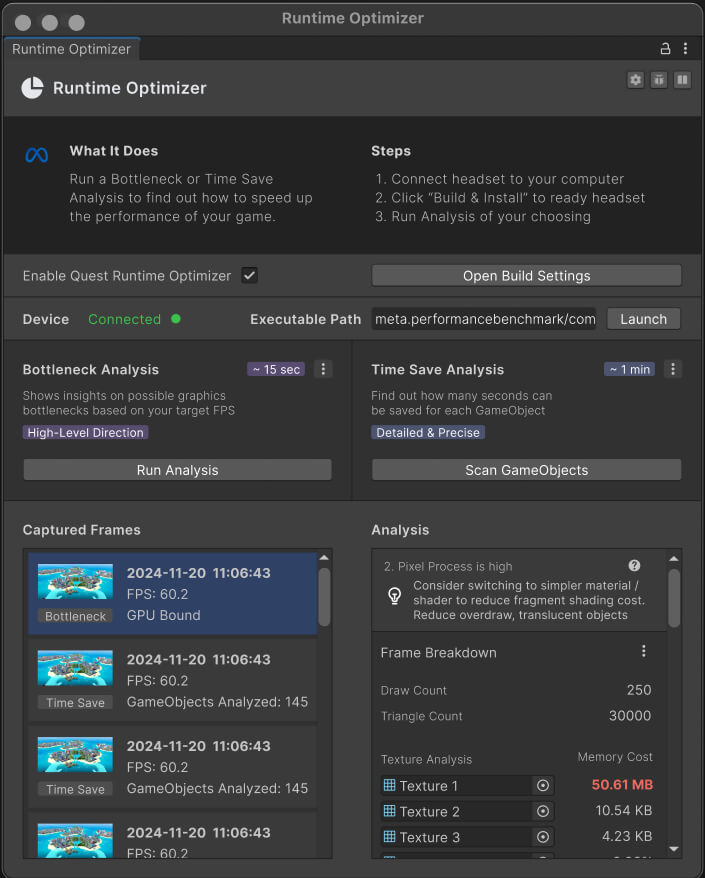Click the Scan GameObjects button

526,470
